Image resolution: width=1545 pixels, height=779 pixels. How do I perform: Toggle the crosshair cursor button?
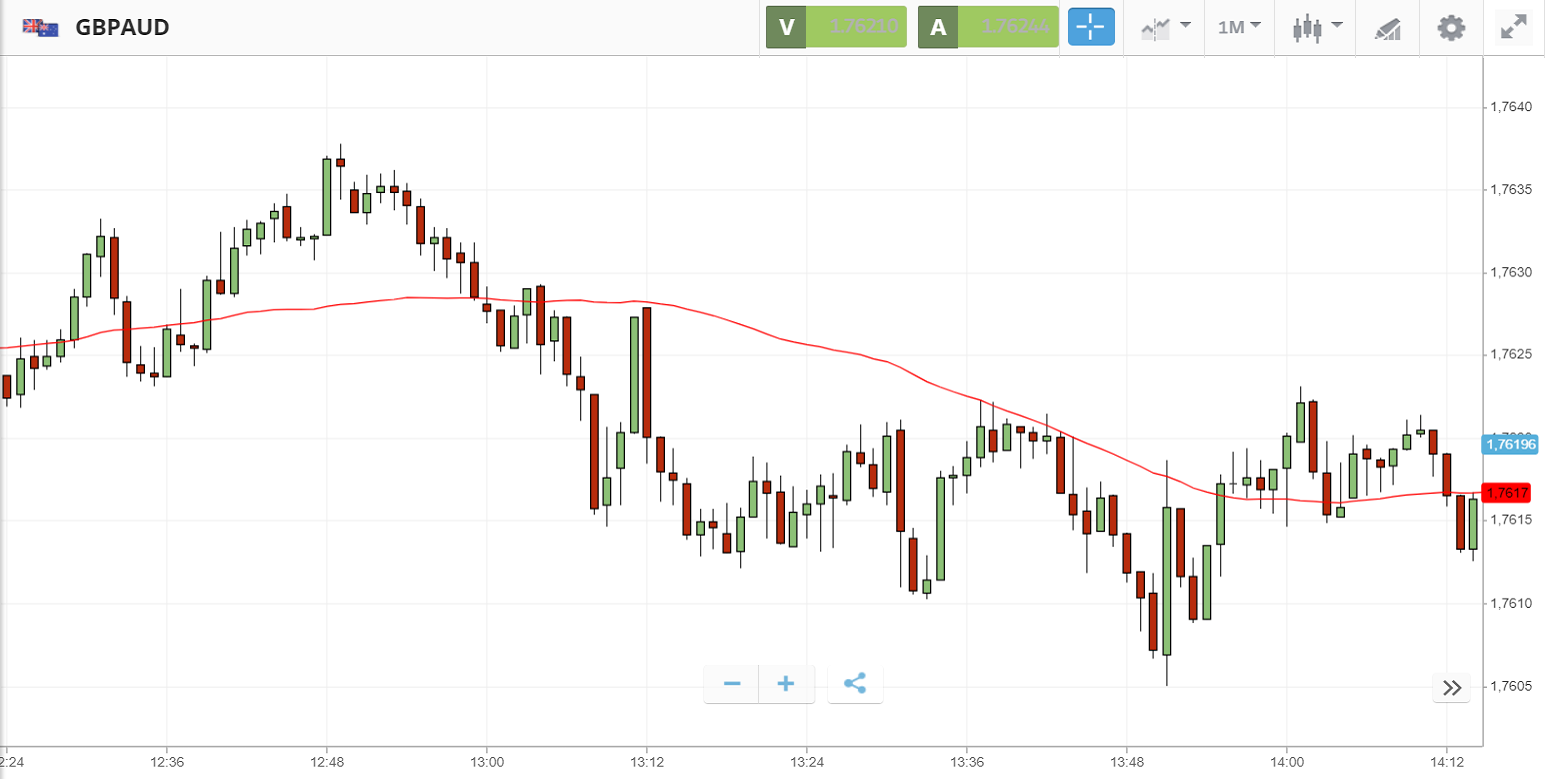[1091, 27]
